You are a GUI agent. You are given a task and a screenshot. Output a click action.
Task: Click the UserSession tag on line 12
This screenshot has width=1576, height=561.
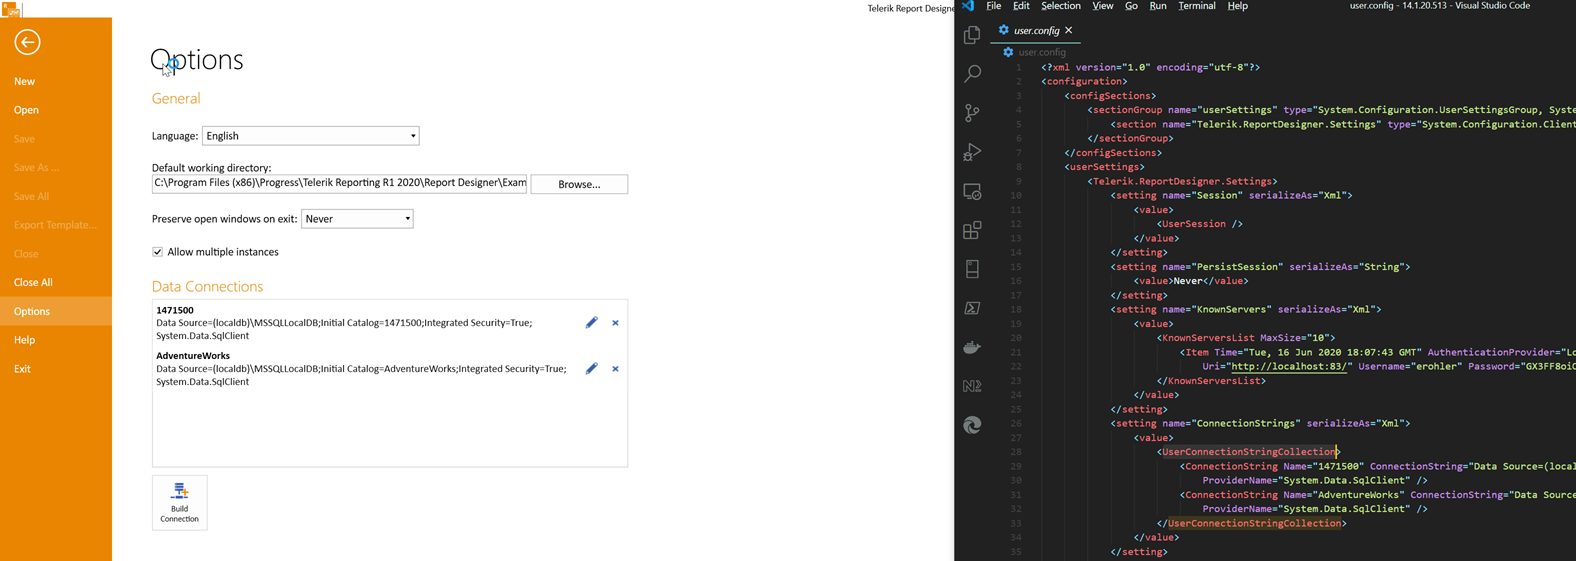tap(1199, 224)
